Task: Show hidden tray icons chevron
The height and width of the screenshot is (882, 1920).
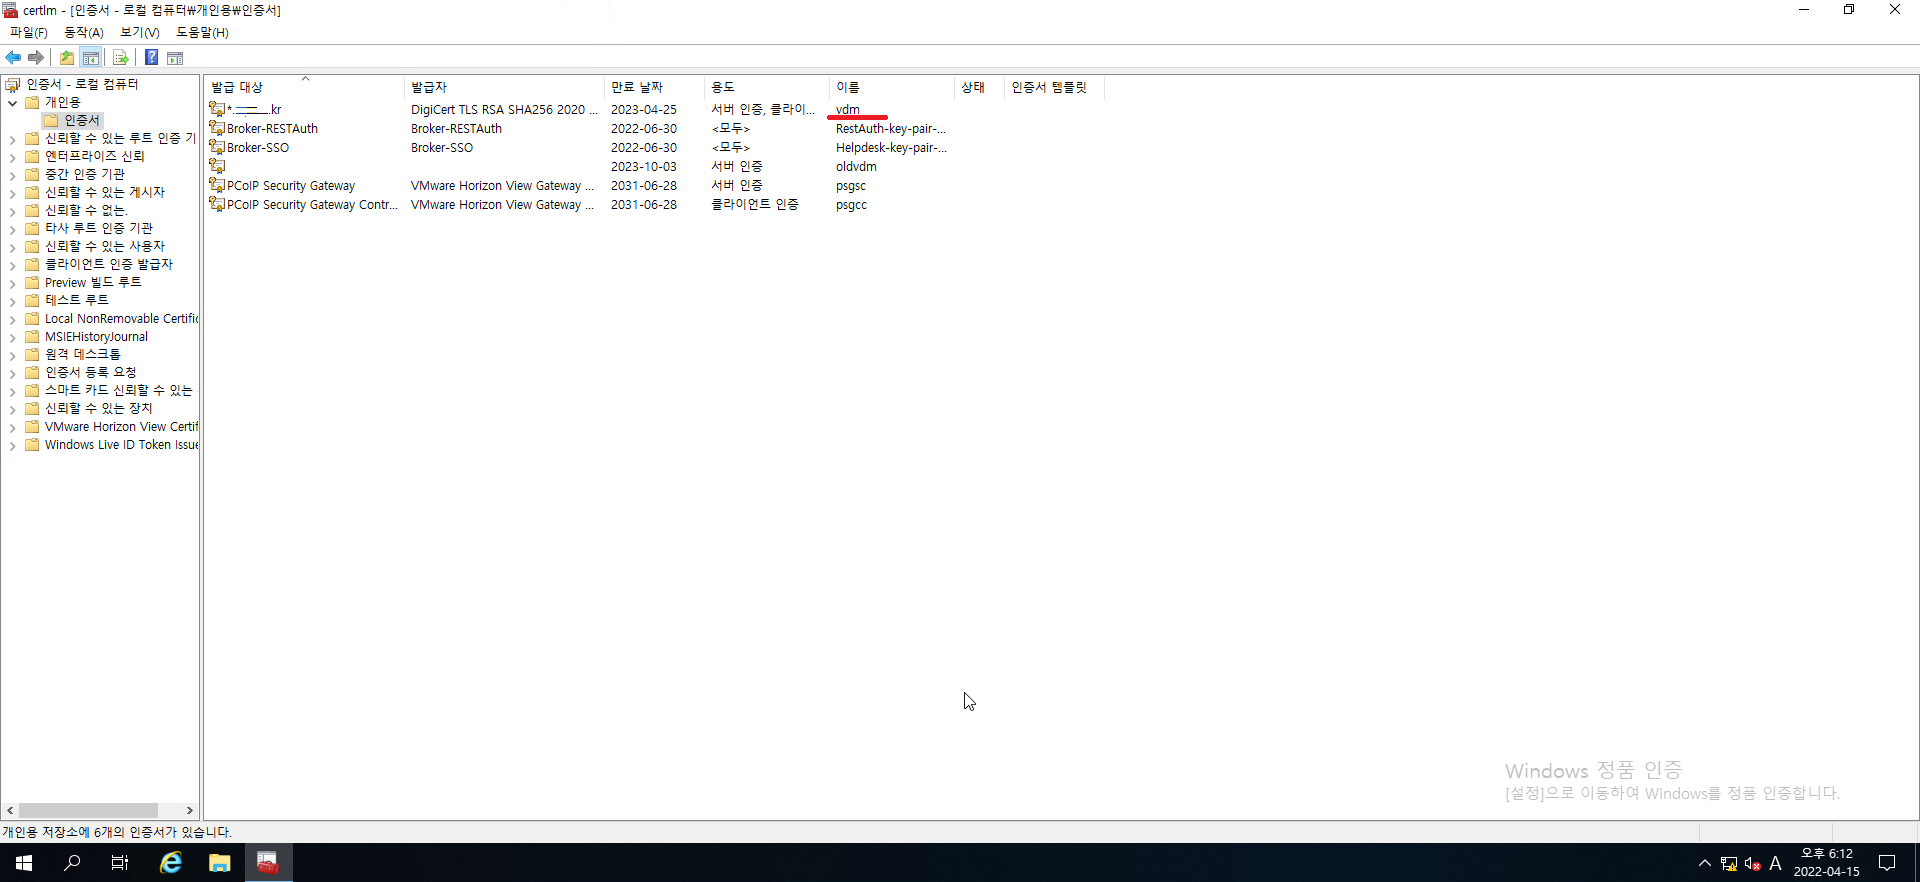Action: [1705, 864]
